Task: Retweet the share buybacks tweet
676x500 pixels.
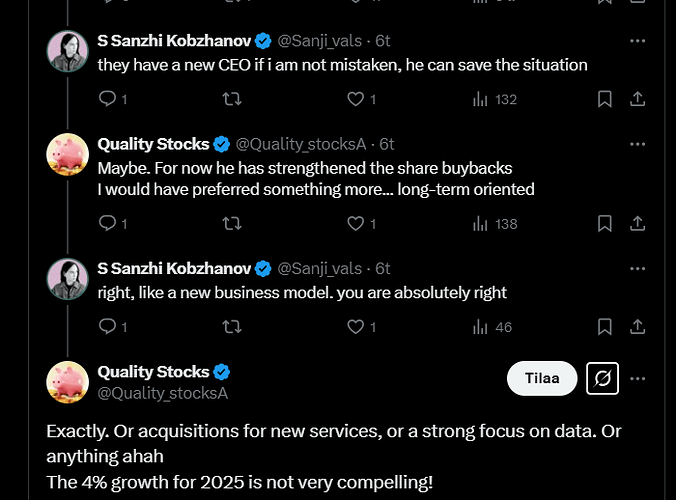Action: pyautogui.click(x=232, y=224)
